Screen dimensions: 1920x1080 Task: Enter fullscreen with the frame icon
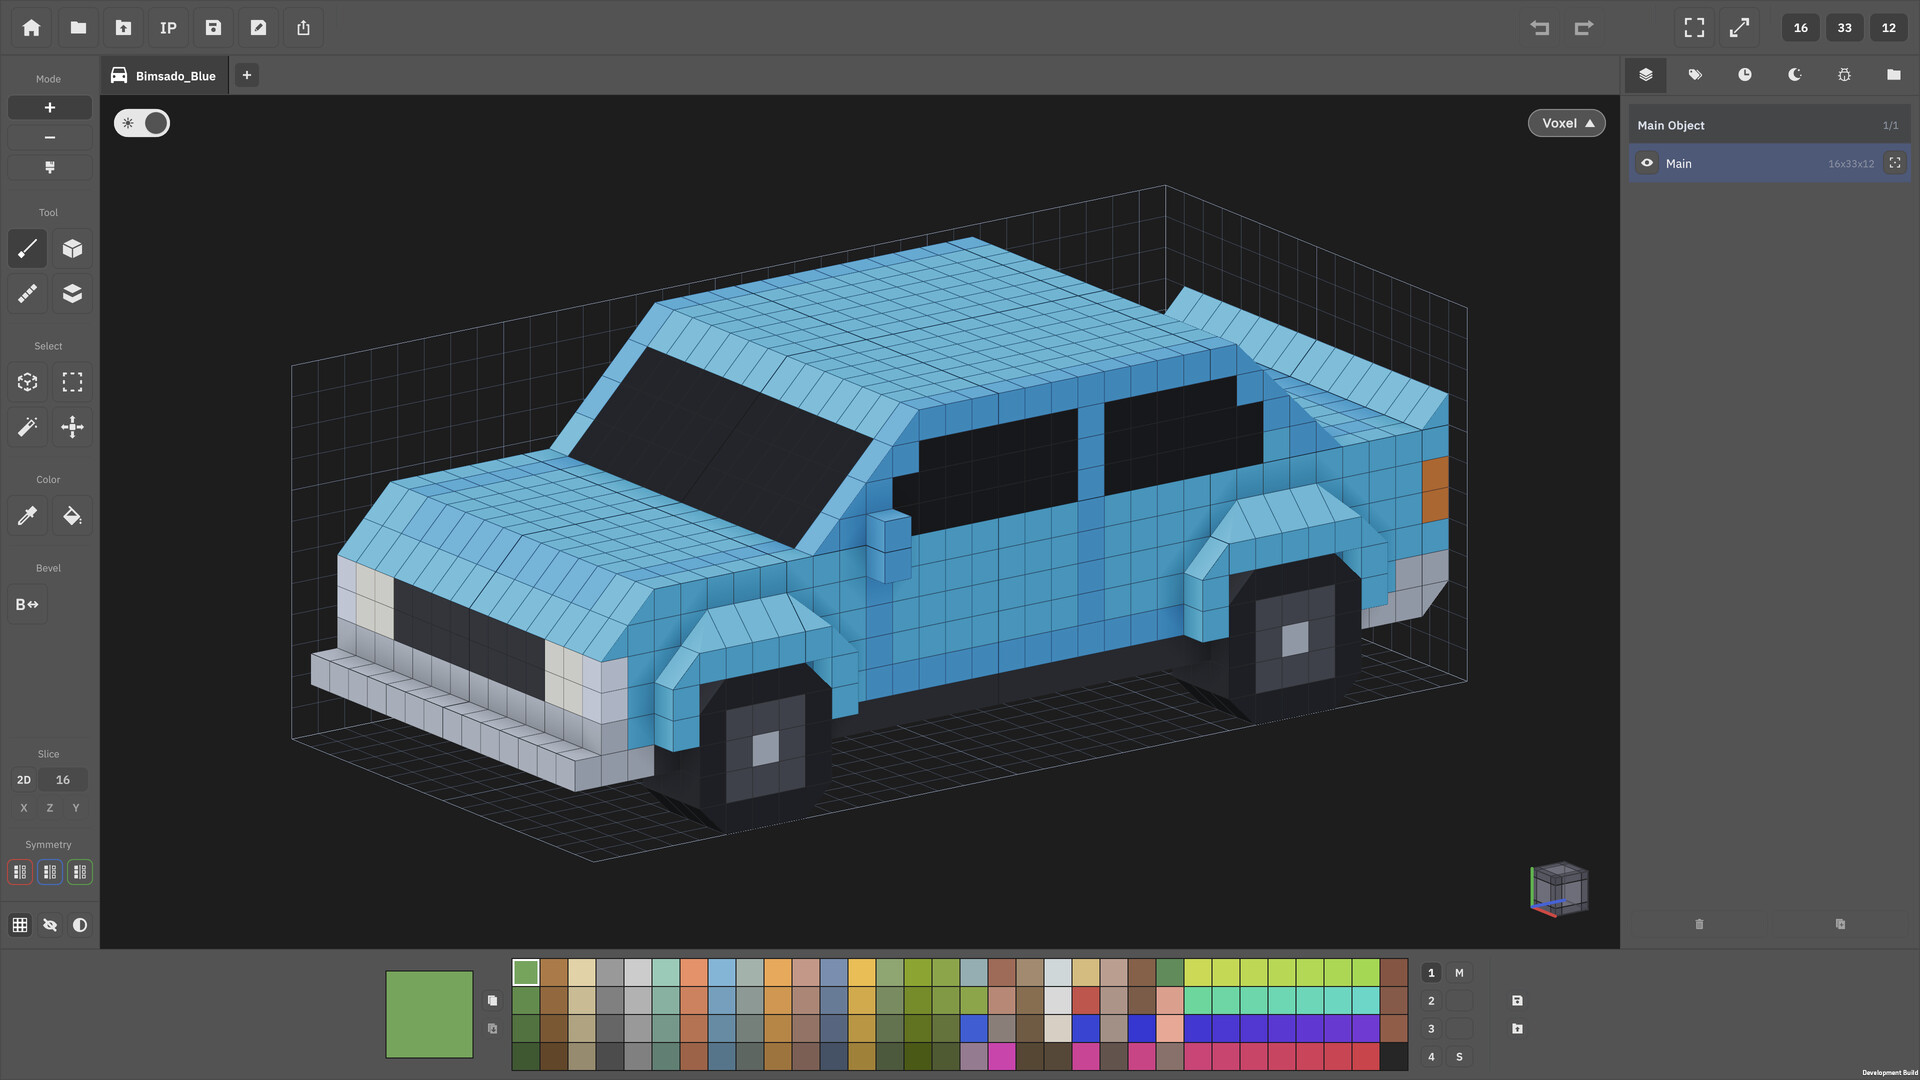tap(1694, 28)
